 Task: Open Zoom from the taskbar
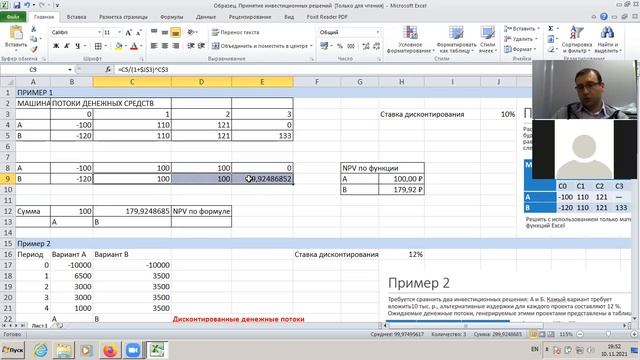point(133,350)
